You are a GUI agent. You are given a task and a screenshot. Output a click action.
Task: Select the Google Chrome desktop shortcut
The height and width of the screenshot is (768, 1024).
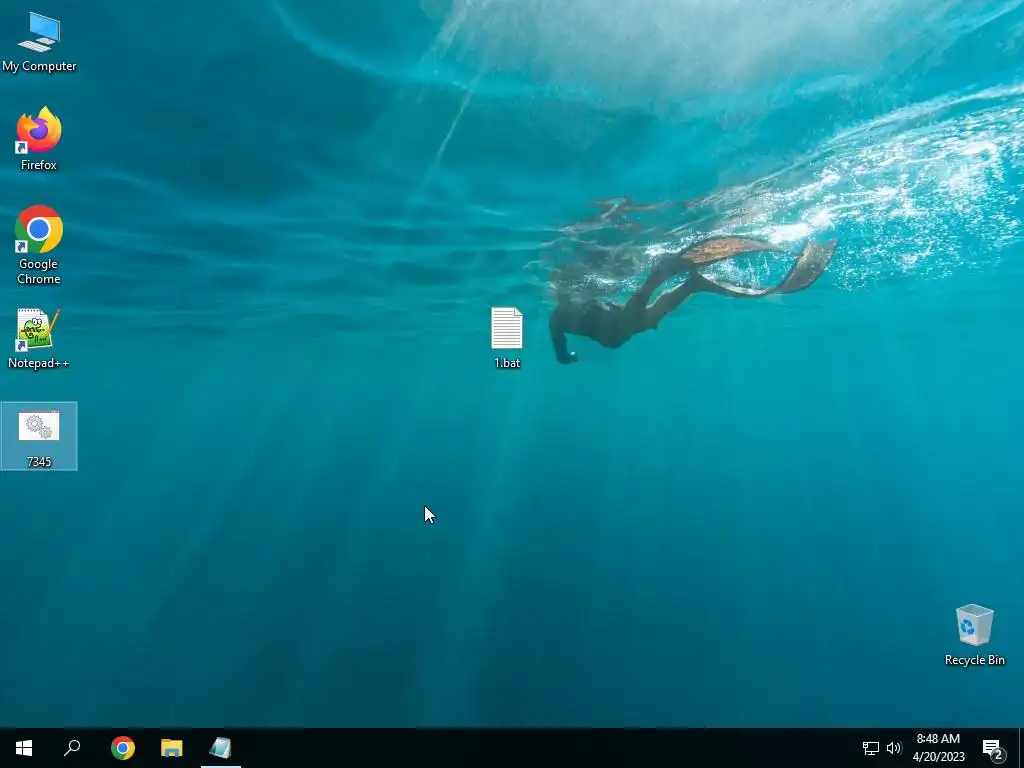(x=39, y=245)
